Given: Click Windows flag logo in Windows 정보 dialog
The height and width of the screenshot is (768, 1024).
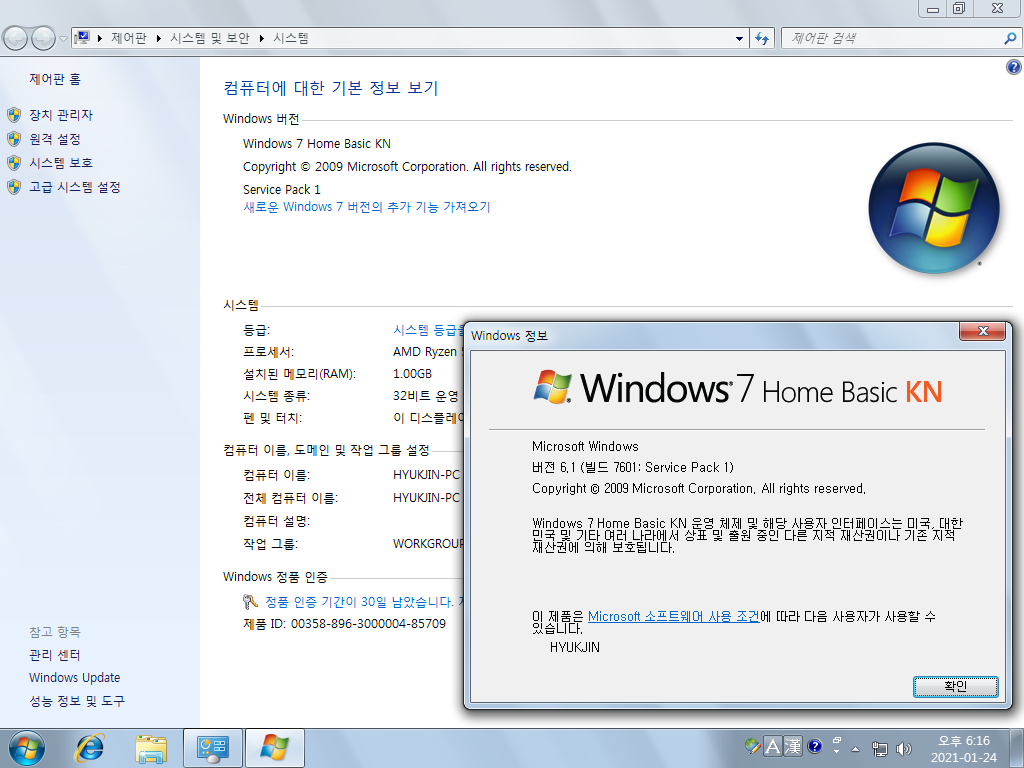Looking at the screenshot, I should tap(552, 386).
